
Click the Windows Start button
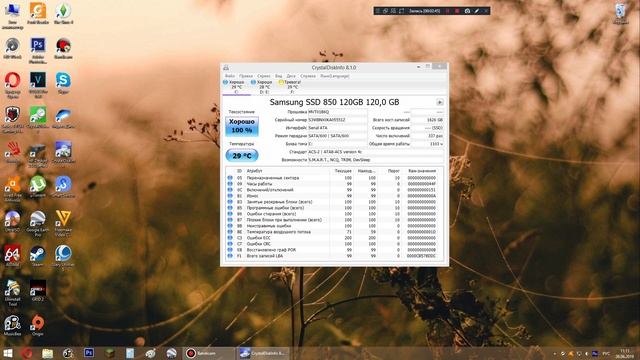pyautogui.click(x=7, y=353)
